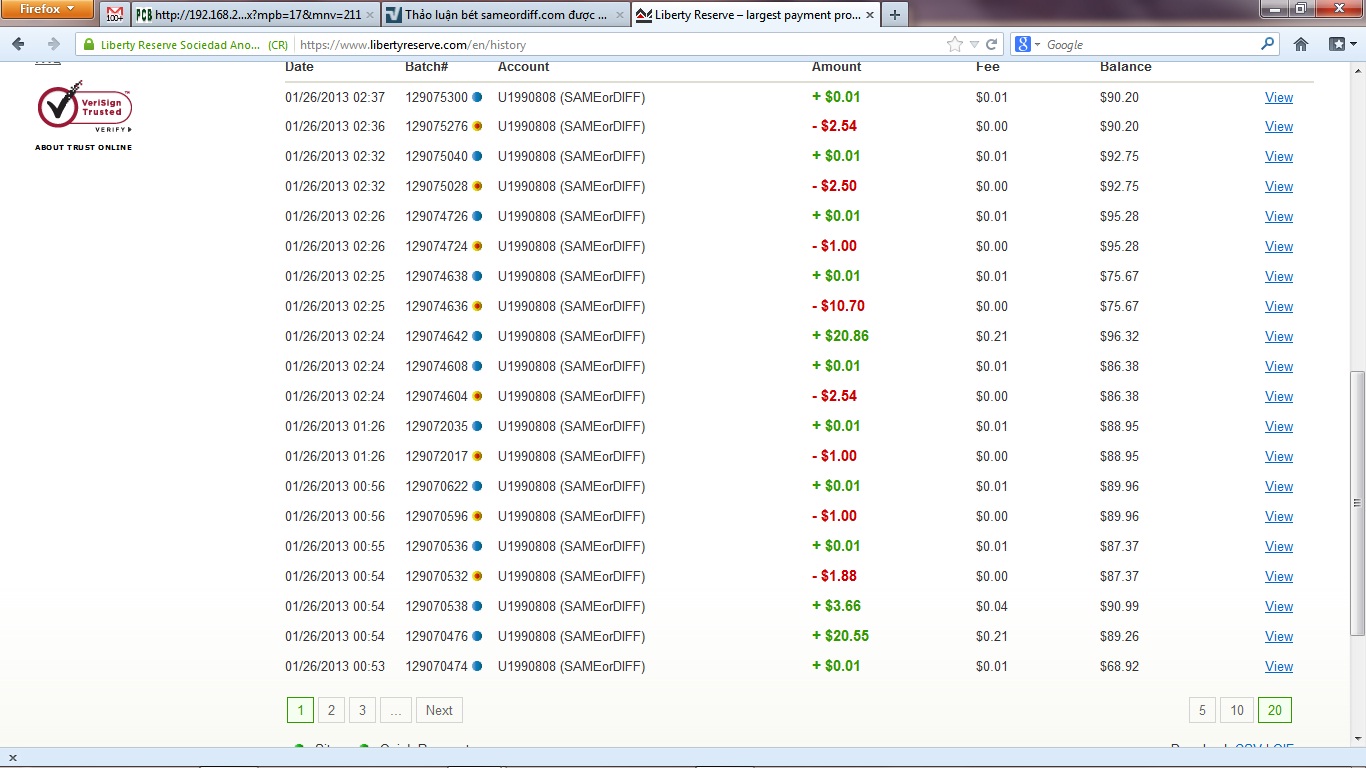The height and width of the screenshot is (768, 1366).
Task: Select the - $1.88 amount
Action: tap(835, 576)
